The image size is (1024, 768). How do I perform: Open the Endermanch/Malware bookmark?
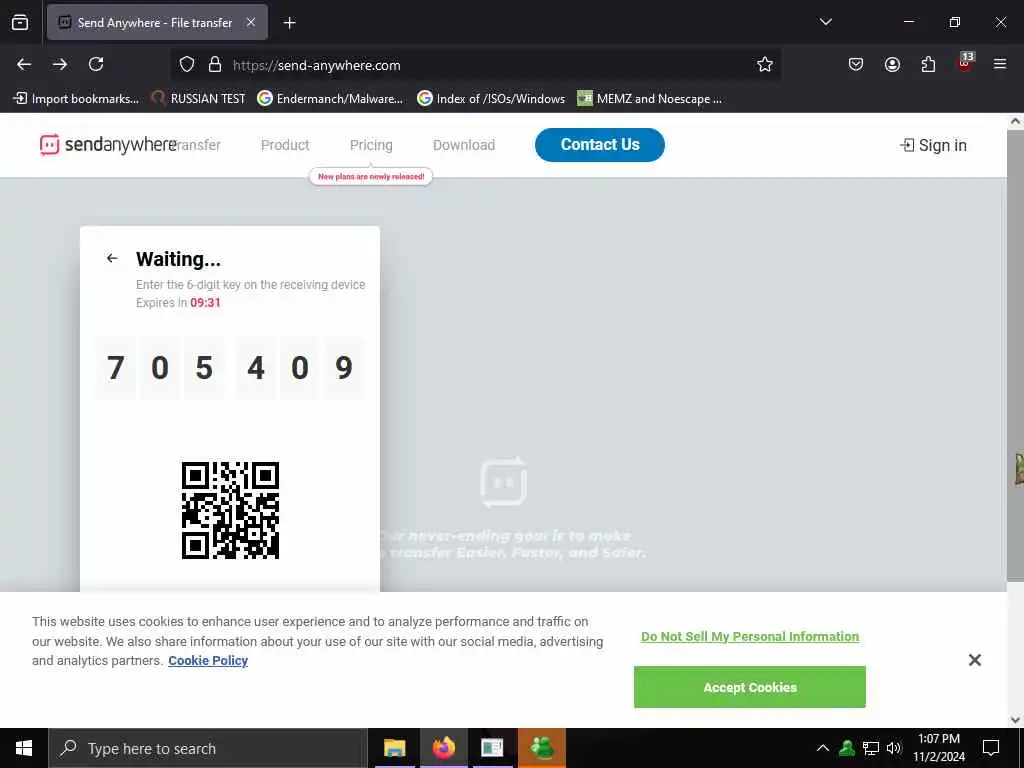click(330, 99)
